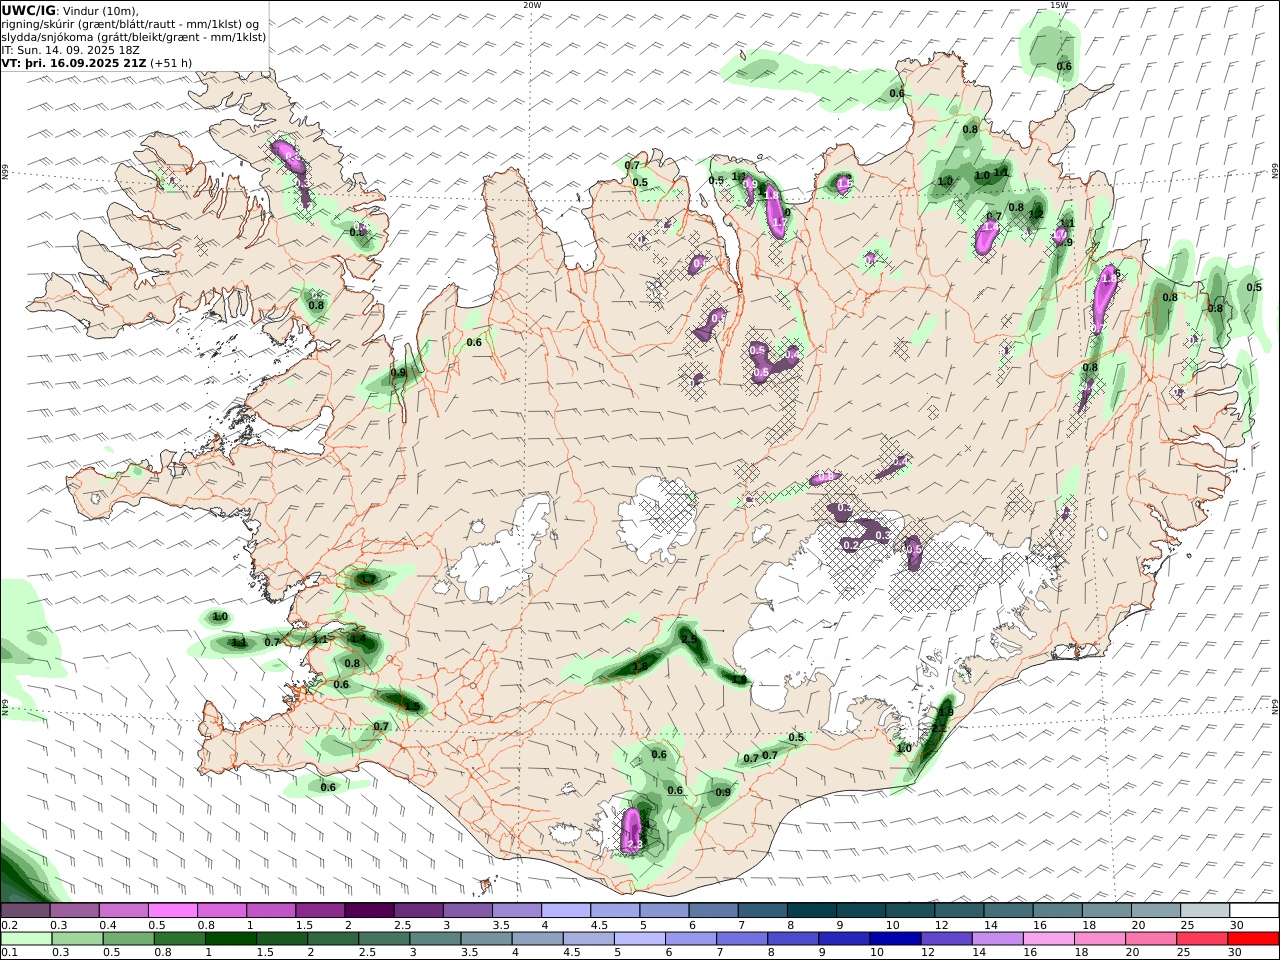Pick the lavender 4 swatch in sleet/snow scale

click(564, 911)
